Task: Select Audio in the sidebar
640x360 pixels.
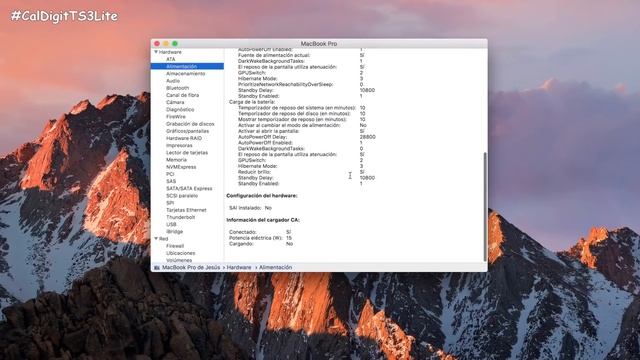Action: point(173,81)
